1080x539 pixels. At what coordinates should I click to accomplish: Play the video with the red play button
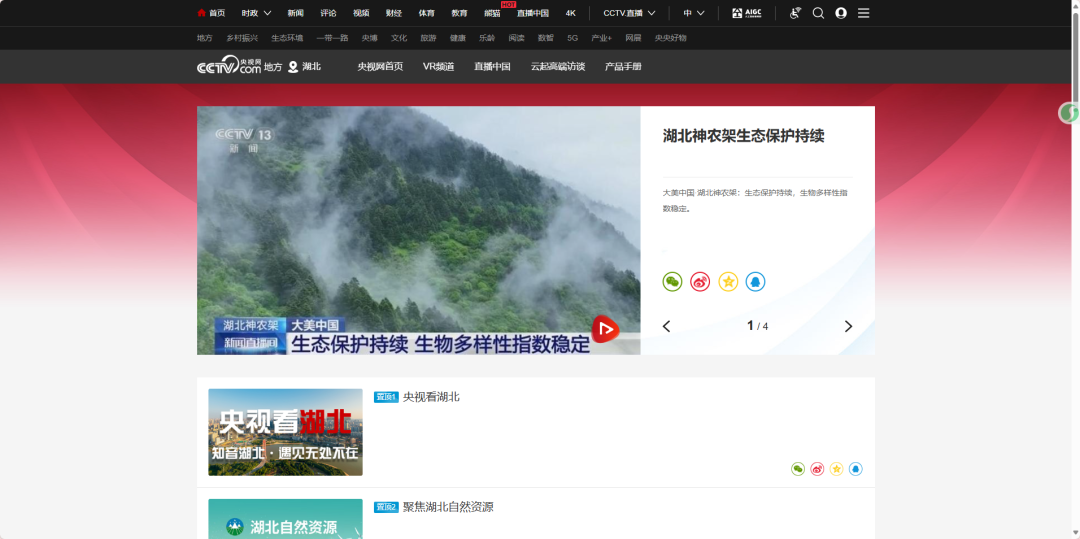(605, 329)
